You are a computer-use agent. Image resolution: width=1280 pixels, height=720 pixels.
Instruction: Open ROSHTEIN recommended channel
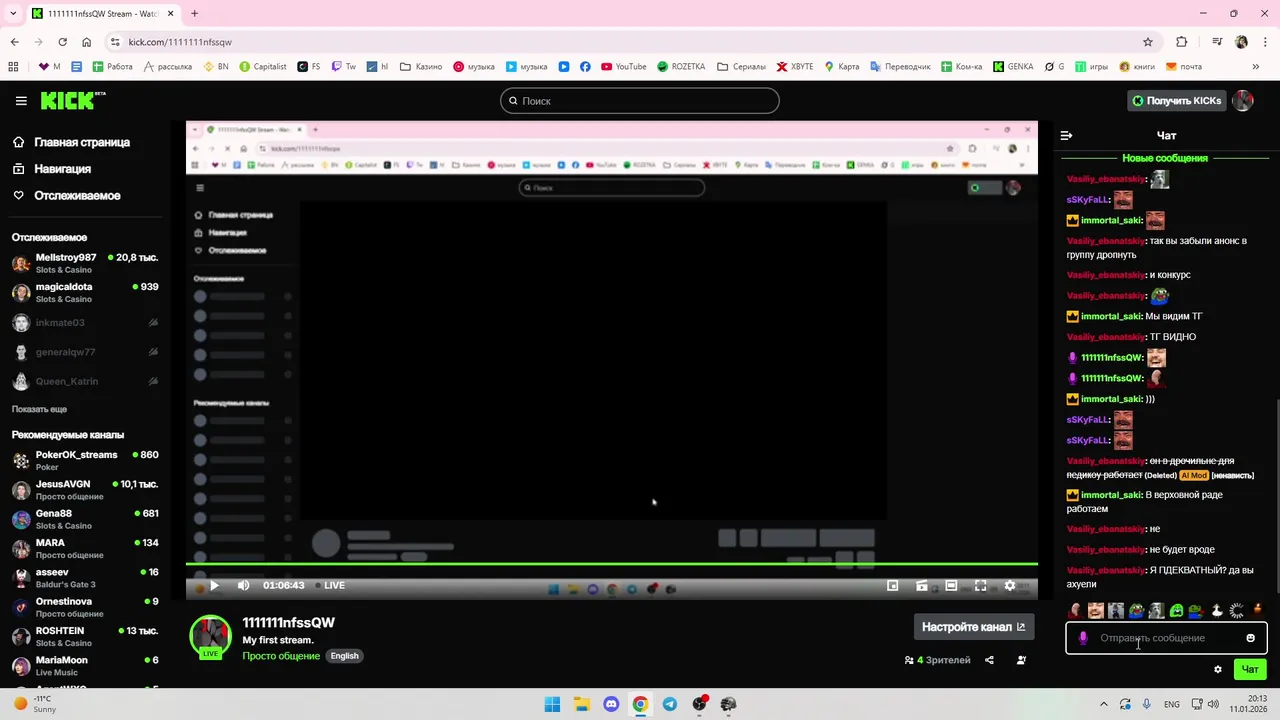pyautogui.click(x=84, y=637)
